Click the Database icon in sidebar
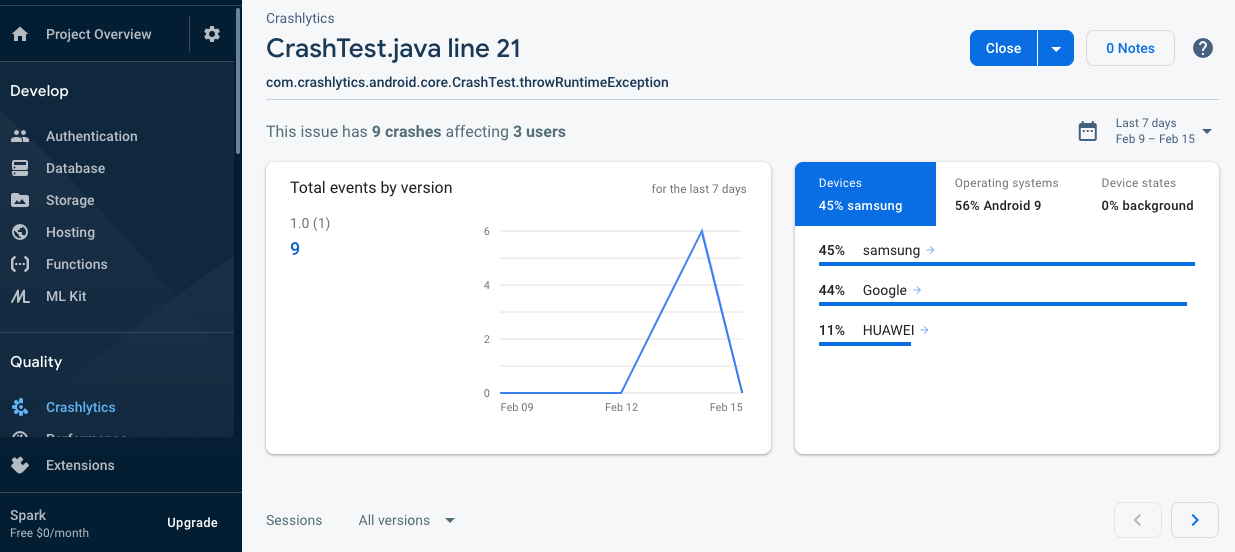The width and height of the screenshot is (1235, 552). (x=20, y=168)
